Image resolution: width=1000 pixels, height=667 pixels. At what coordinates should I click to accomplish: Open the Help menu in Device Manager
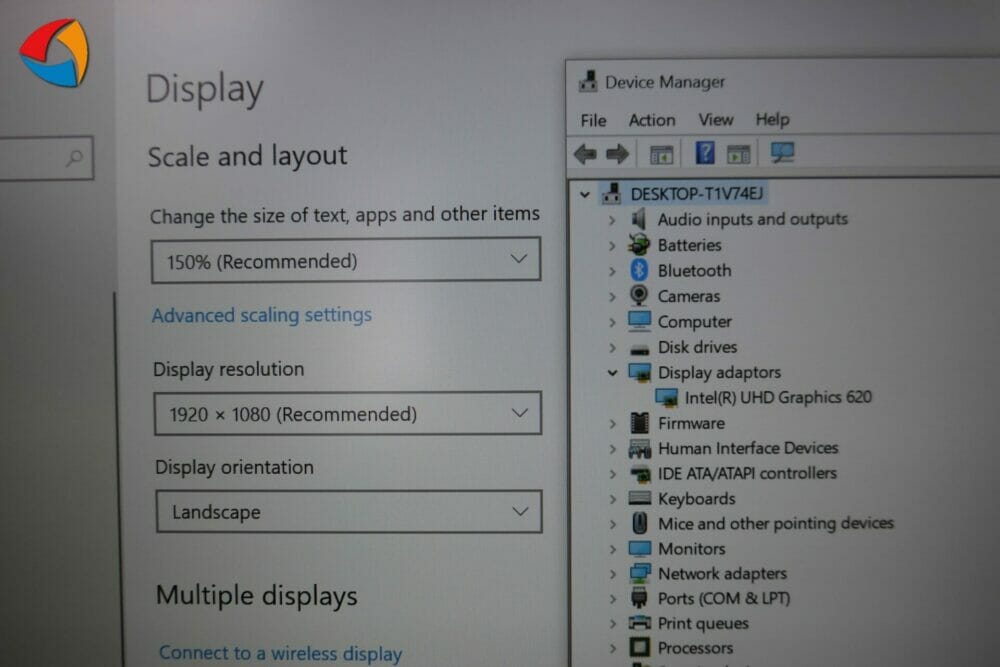click(x=772, y=119)
